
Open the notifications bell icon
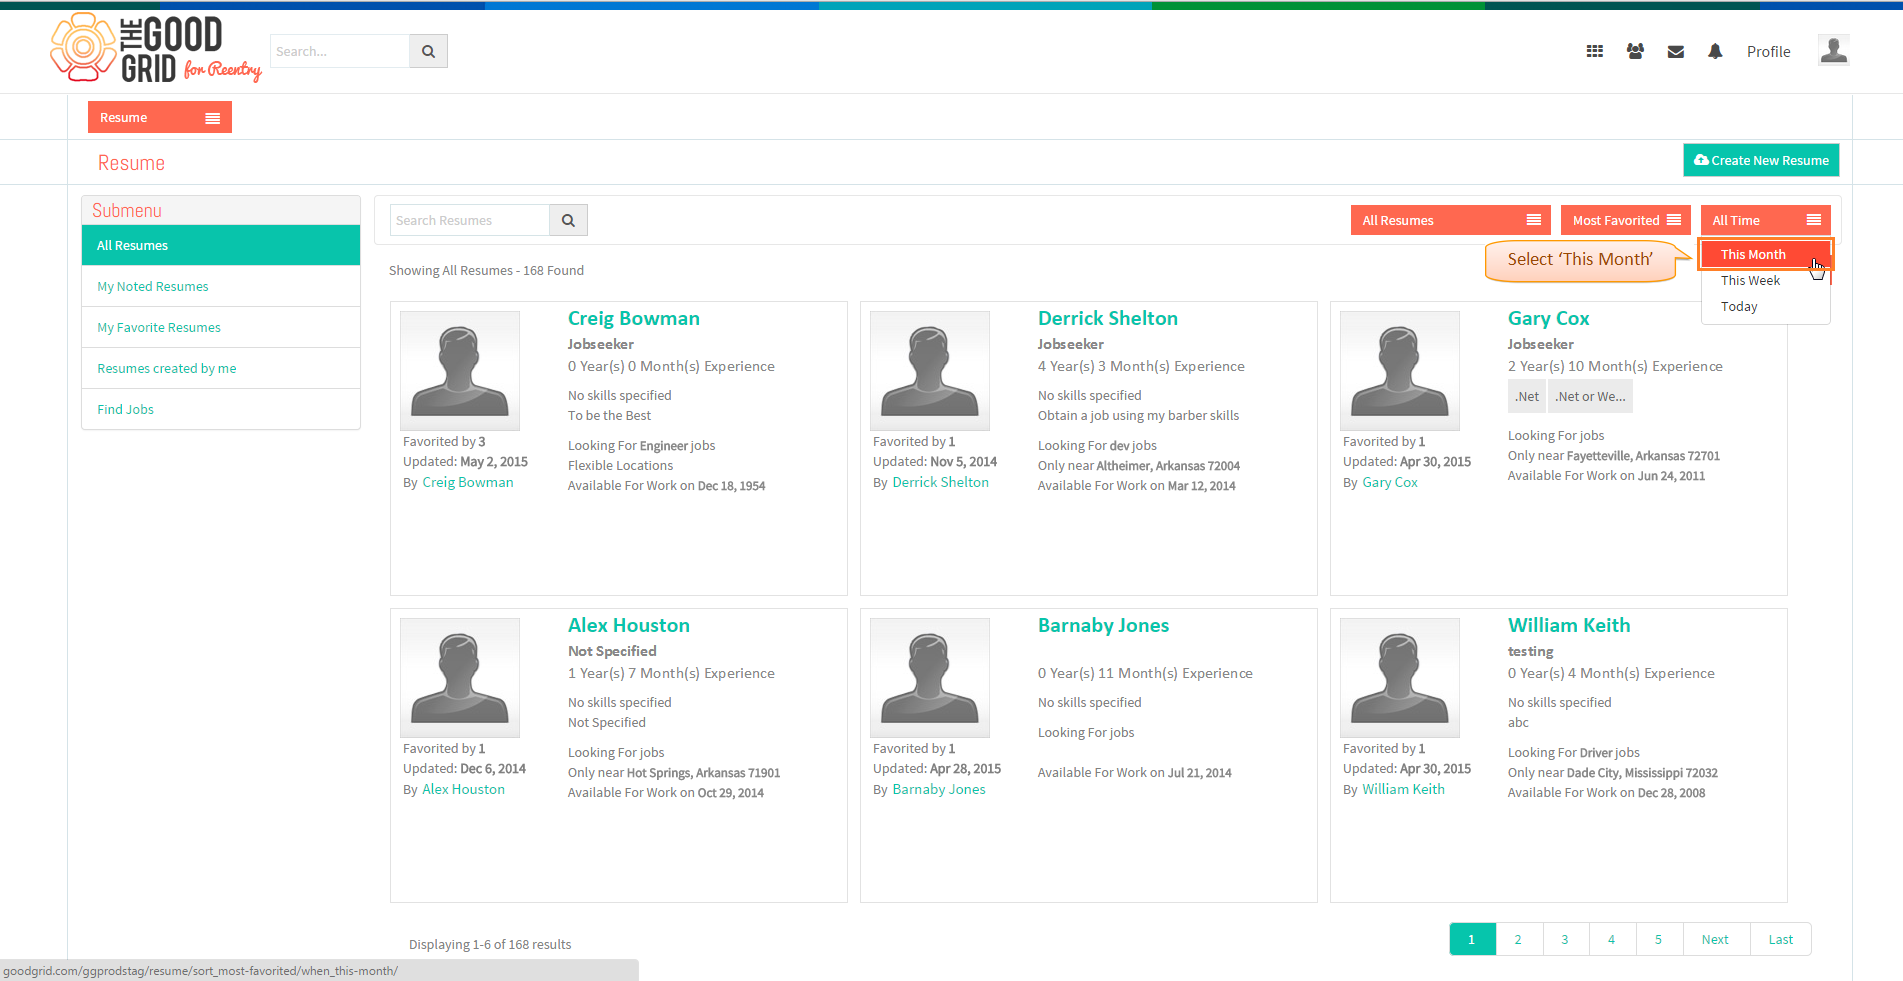click(x=1715, y=51)
